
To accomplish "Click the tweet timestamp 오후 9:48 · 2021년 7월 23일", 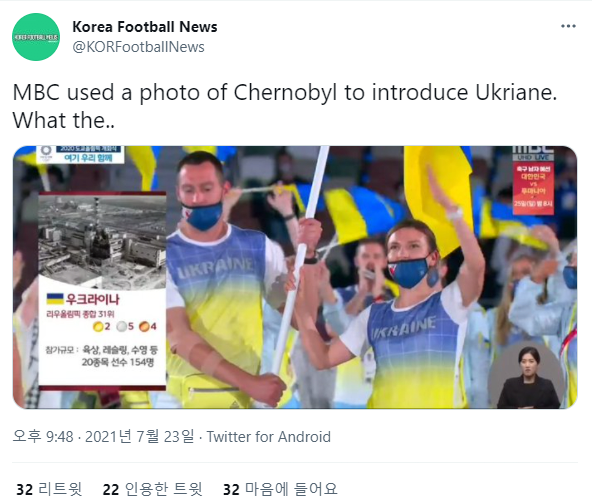I will [x=103, y=437].
